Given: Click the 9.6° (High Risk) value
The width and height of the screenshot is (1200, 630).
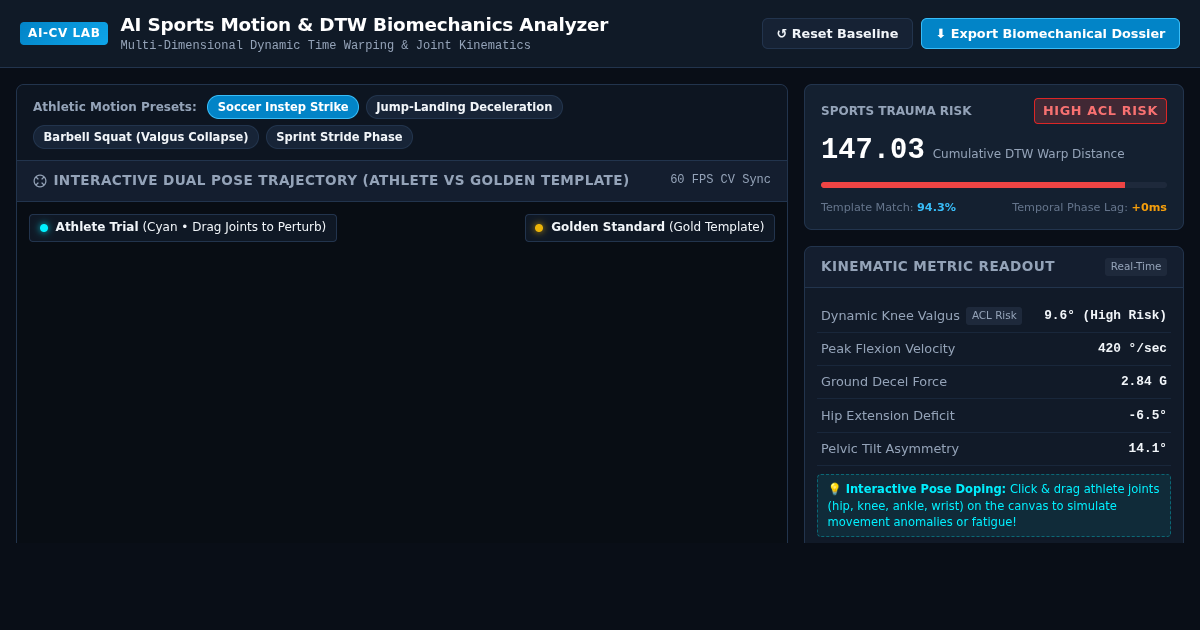Looking at the screenshot, I should (1105, 316).
